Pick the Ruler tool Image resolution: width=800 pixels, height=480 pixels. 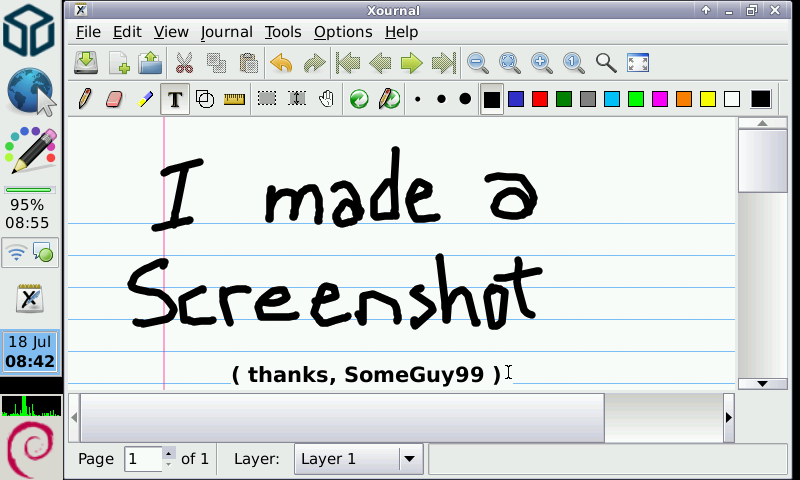coord(235,99)
